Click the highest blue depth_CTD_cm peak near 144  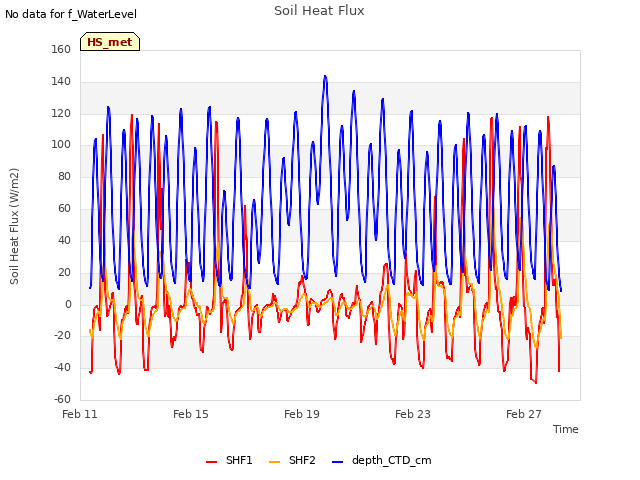325,76
